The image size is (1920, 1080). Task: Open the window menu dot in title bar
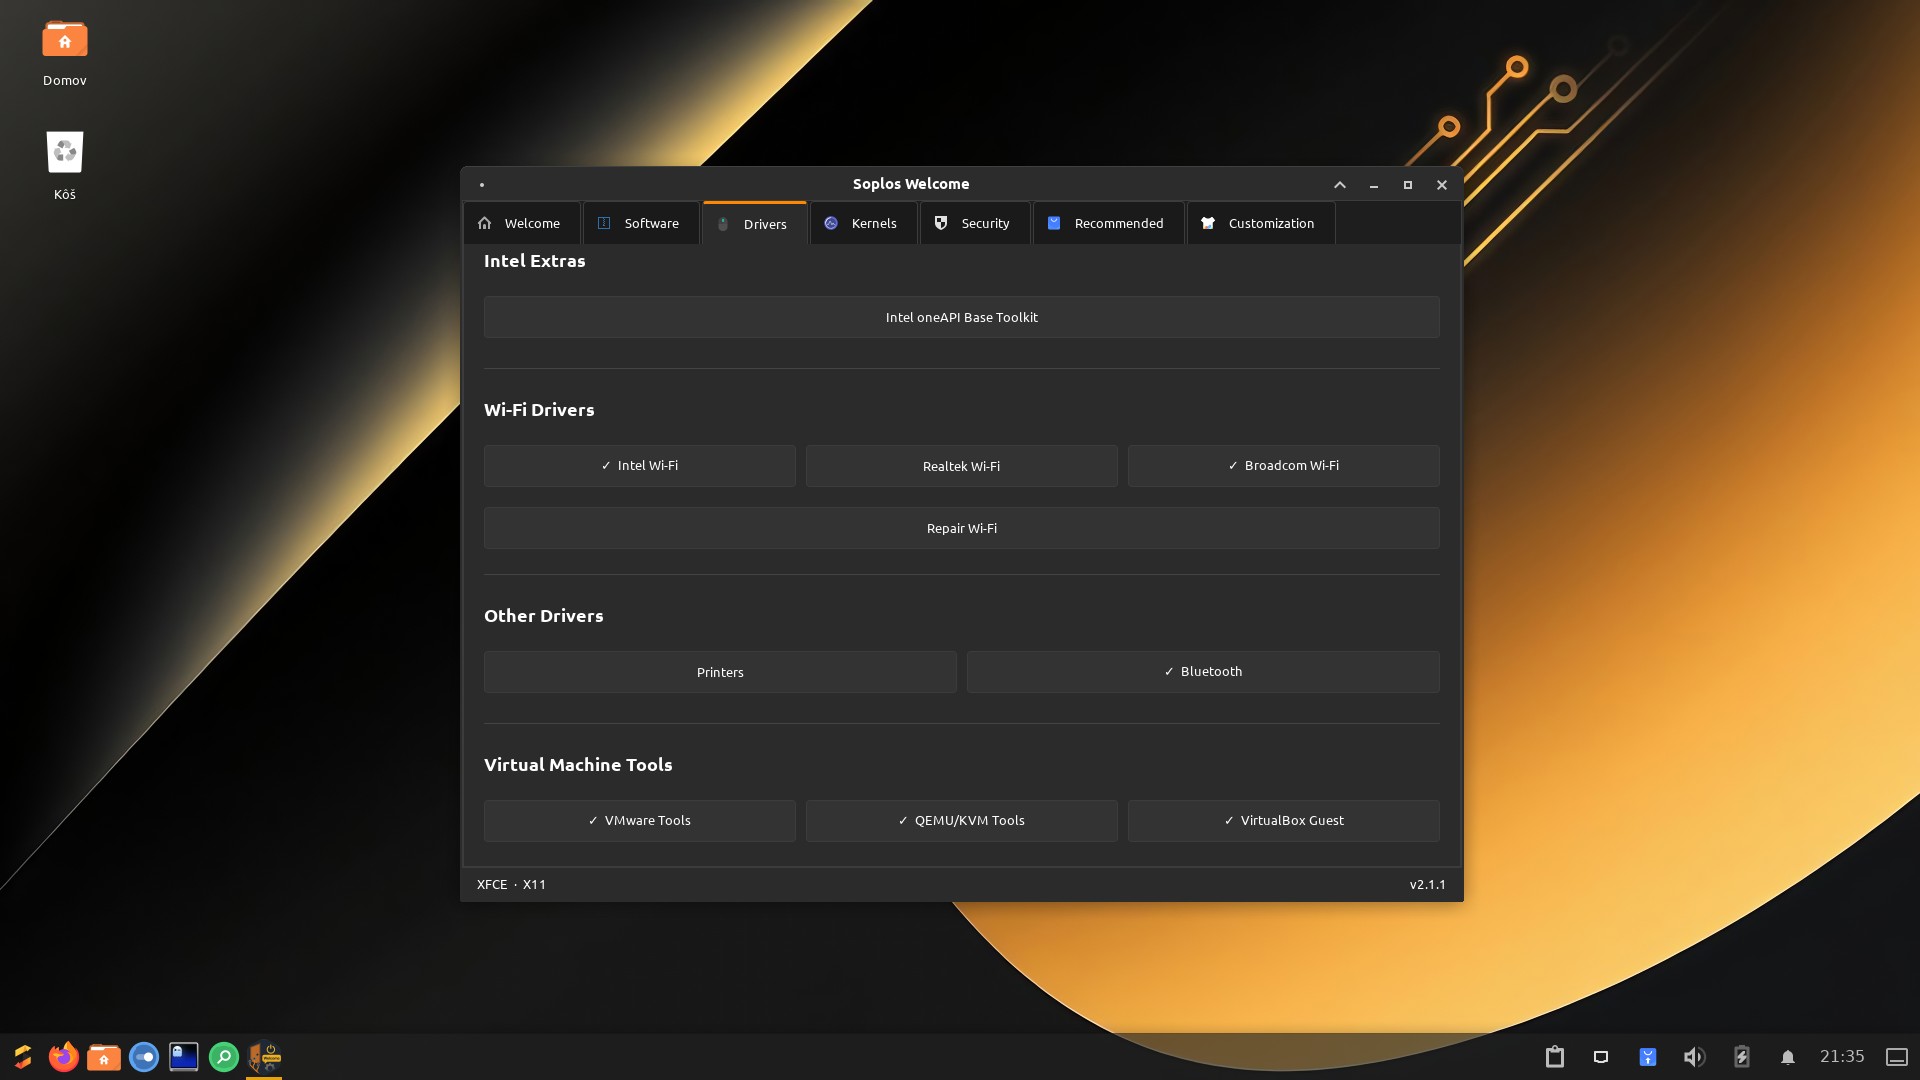click(x=482, y=185)
